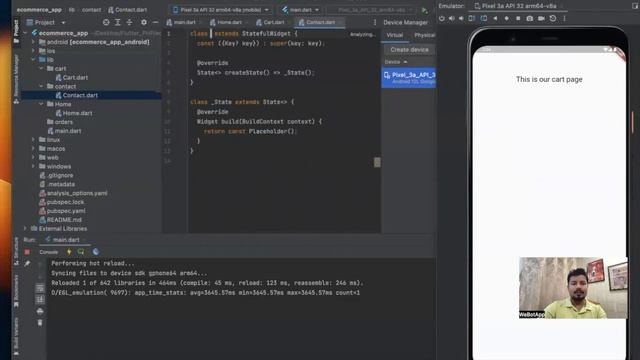Viewport: 640px width, 360px height.
Task: Collapse the Home folder
Action: pos(41,104)
